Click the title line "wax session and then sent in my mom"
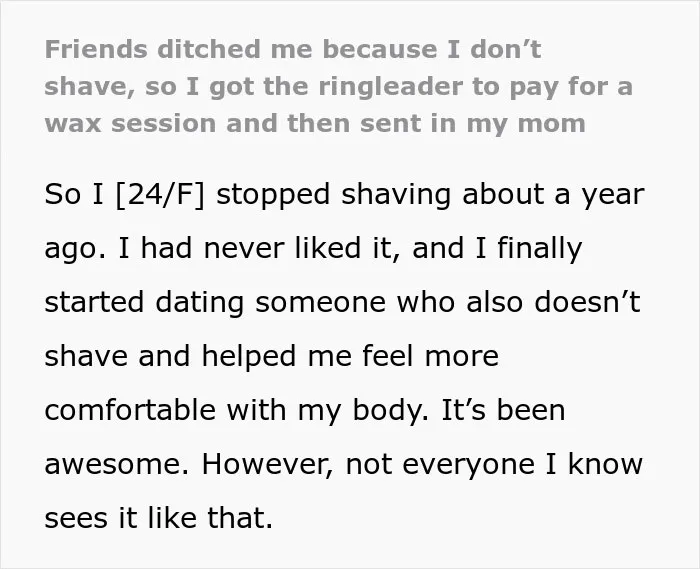Viewport: 700px width, 569px height. click(315, 123)
